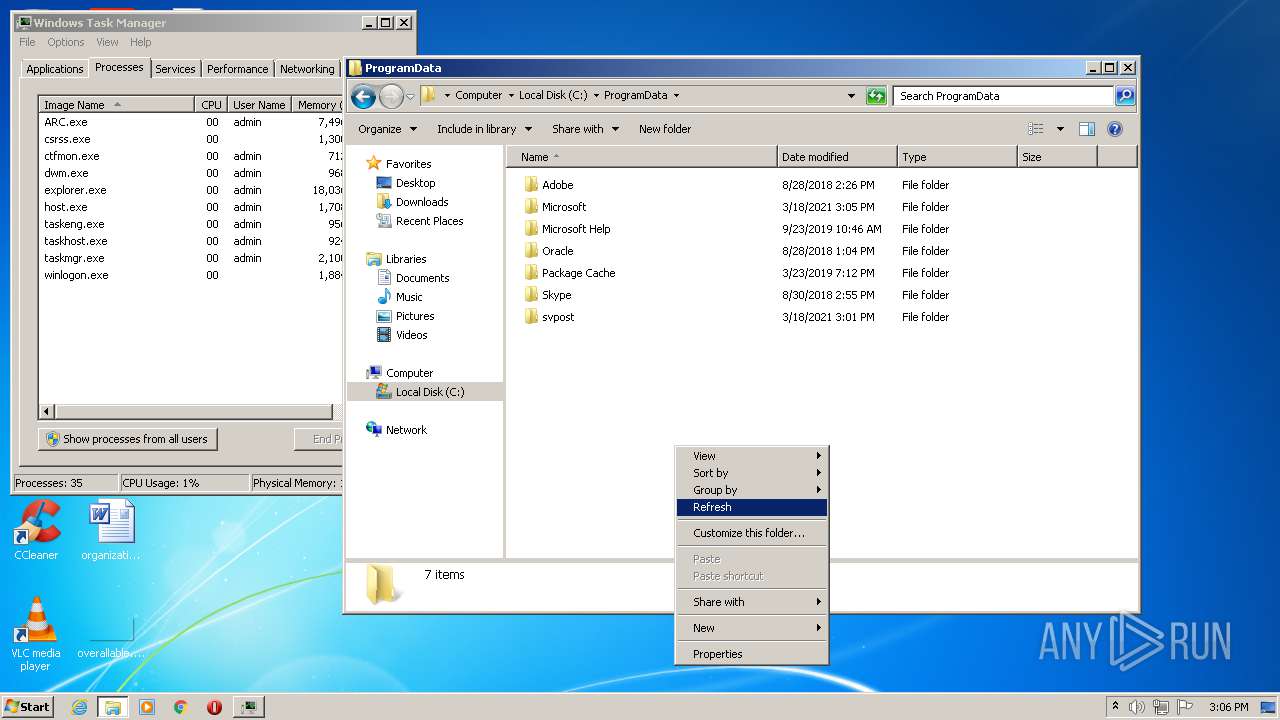Click New folder in the toolbar
The width and height of the screenshot is (1280, 720).
(665, 129)
